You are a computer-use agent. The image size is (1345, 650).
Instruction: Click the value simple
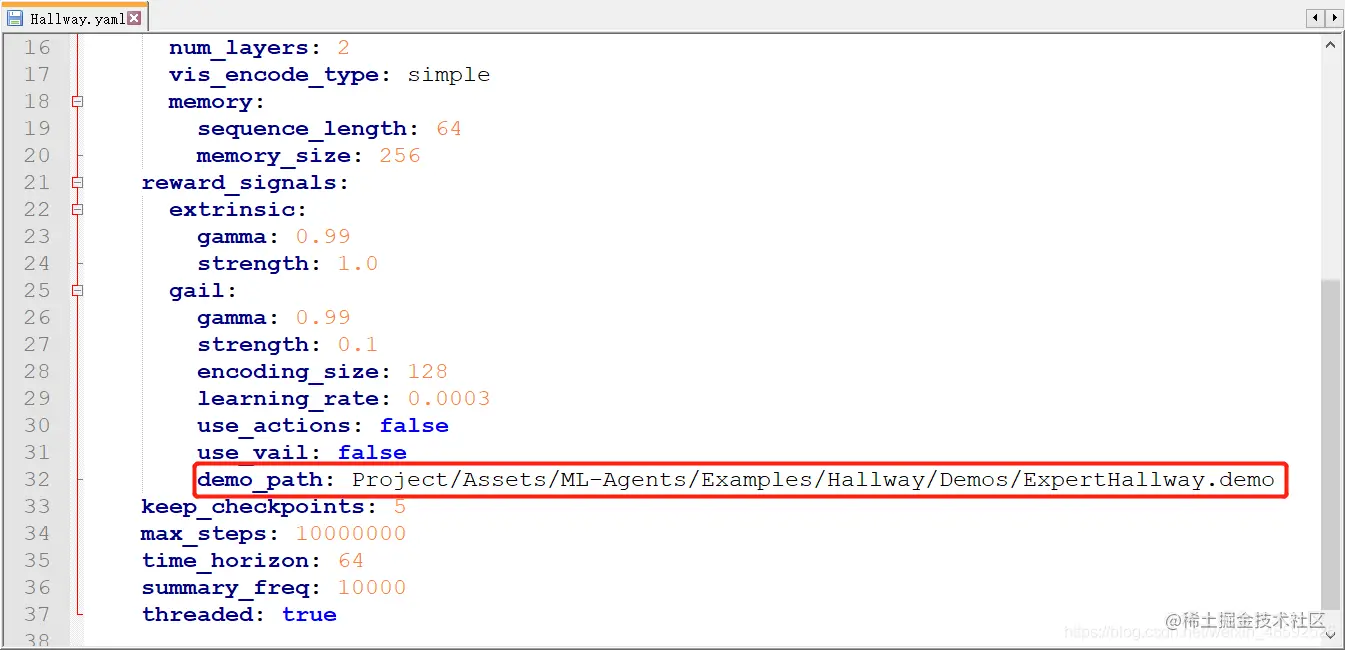coord(448,75)
